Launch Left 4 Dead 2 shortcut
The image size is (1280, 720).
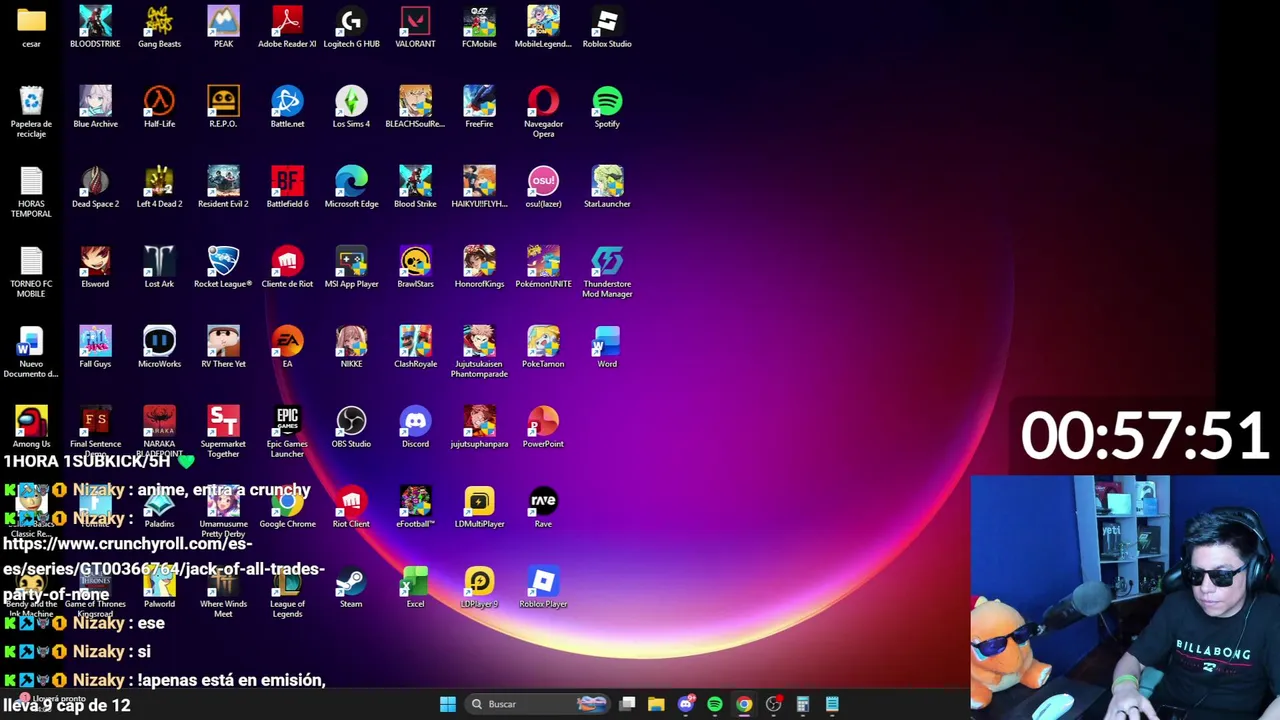tap(159, 187)
